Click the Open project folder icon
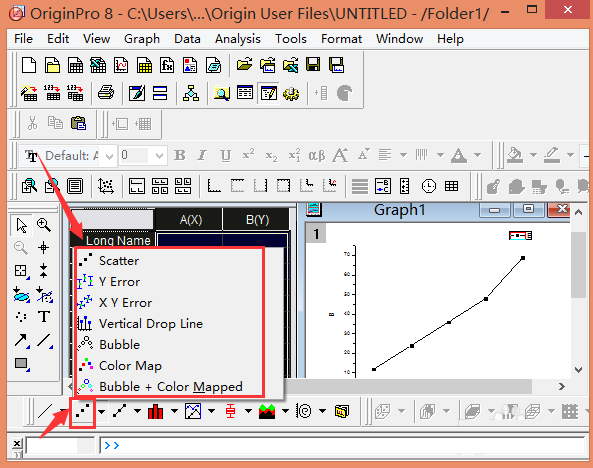The height and width of the screenshot is (468, 593). (244, 65)
